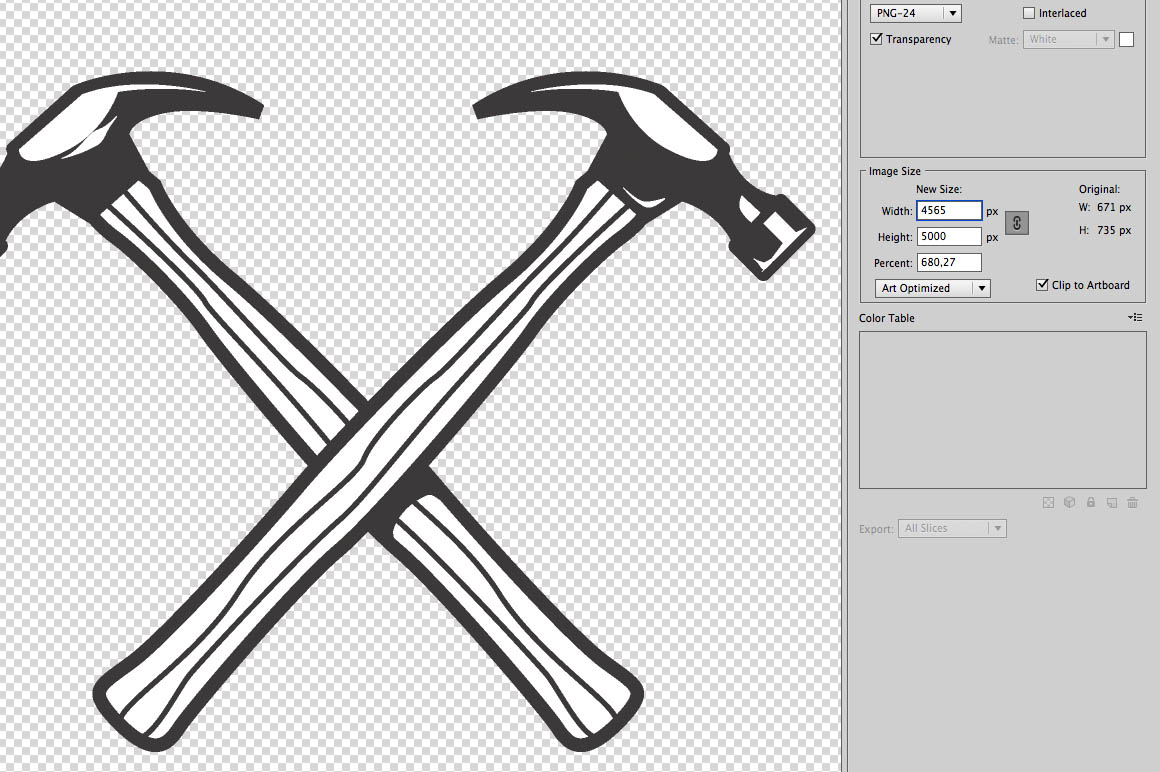Enable the Interlaced checkbox
The height and width of the screenshot is (772, 1160).
coord(1029,13)
